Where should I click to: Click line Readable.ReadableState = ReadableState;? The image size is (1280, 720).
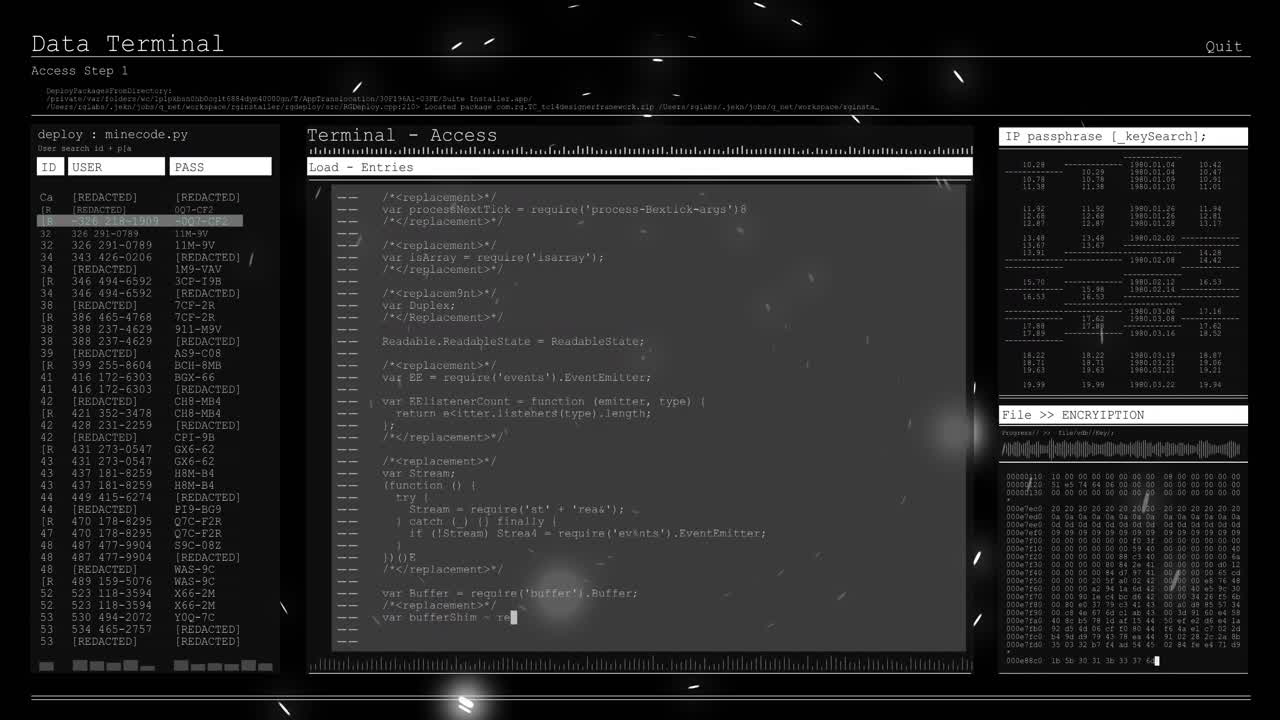click(x=514, y=341)
